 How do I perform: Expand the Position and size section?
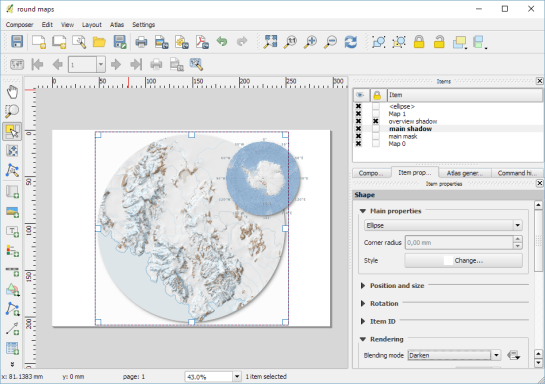[363, 286]
